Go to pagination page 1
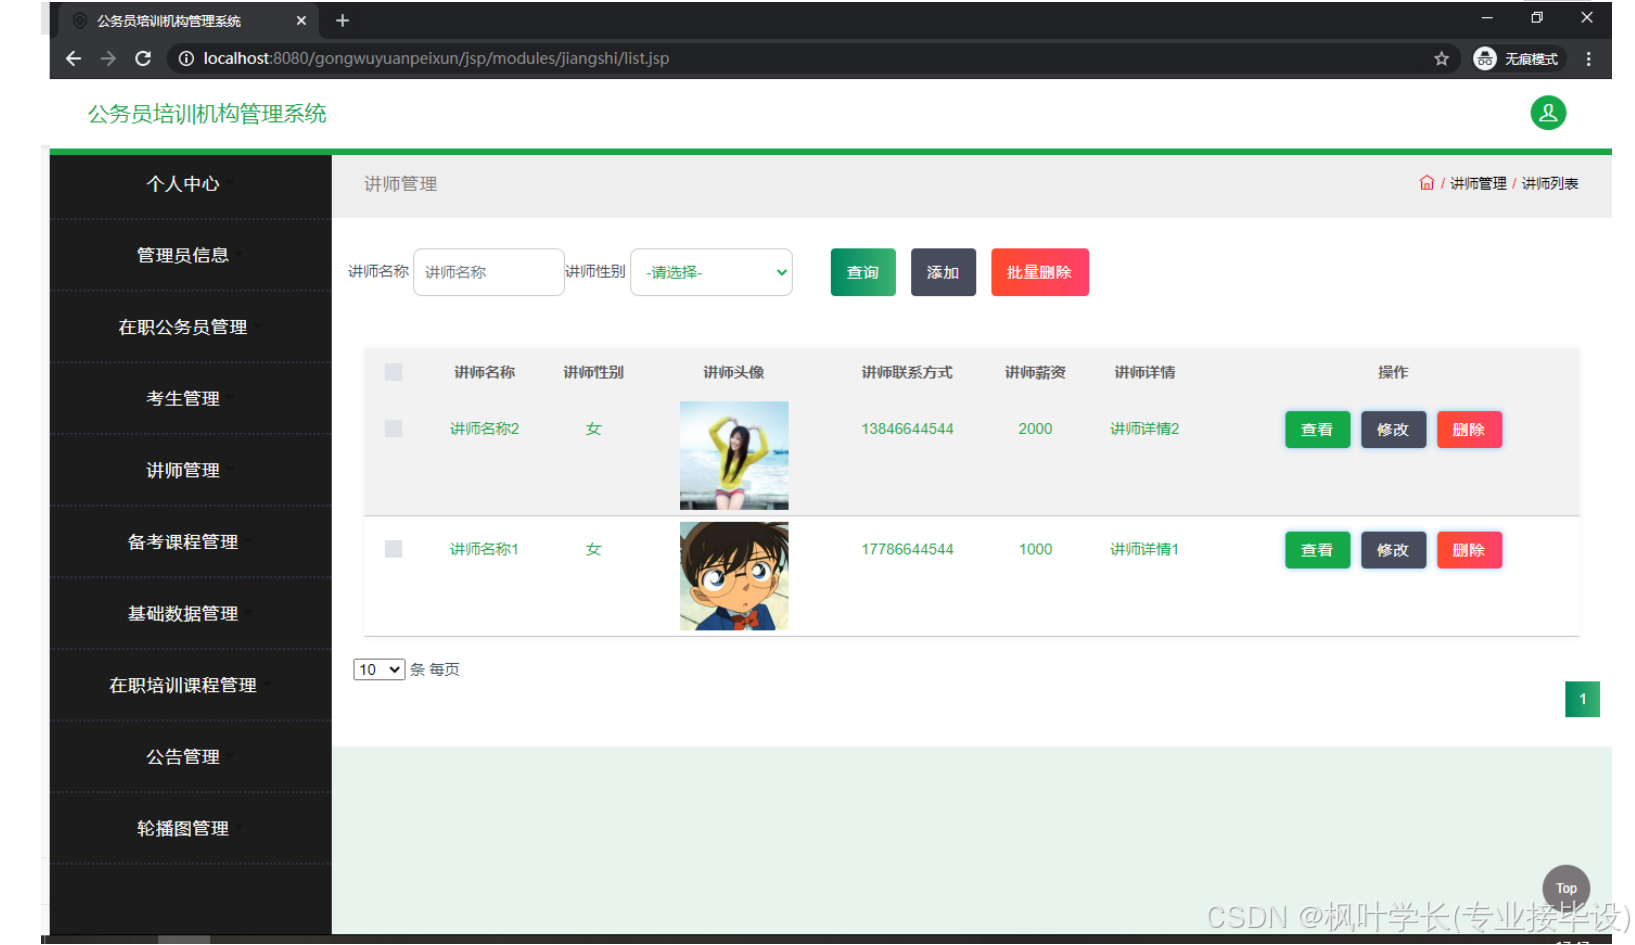Screen dimensions: 1635x945 (1582, 699)
